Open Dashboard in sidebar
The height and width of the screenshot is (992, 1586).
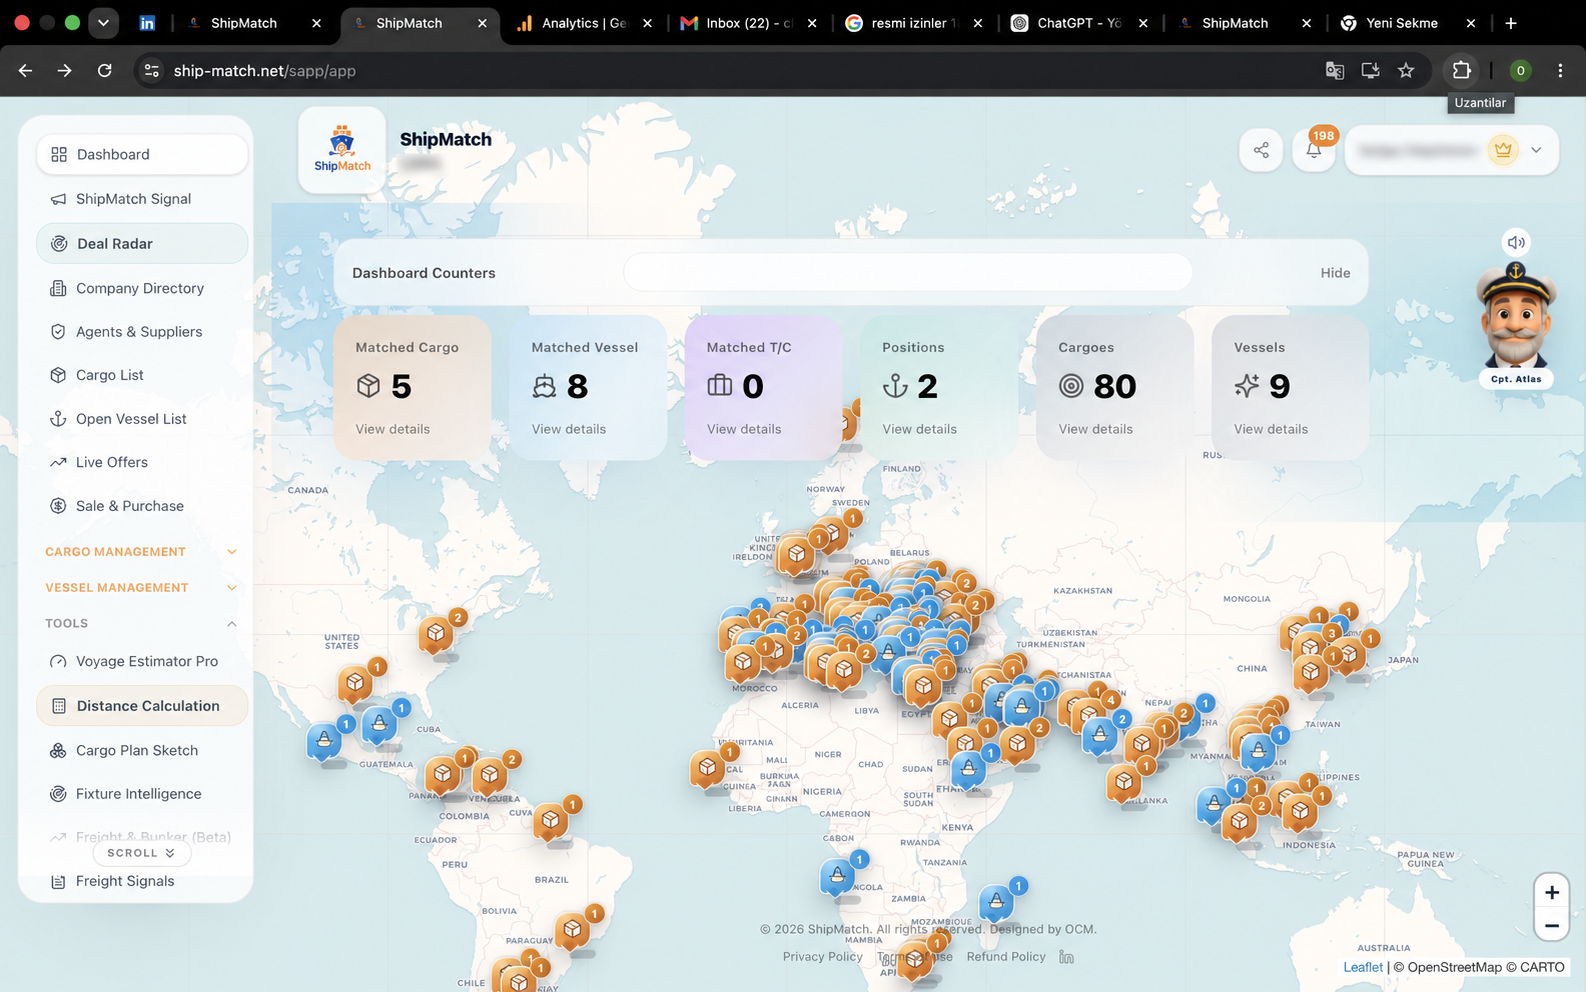point(142,154)
